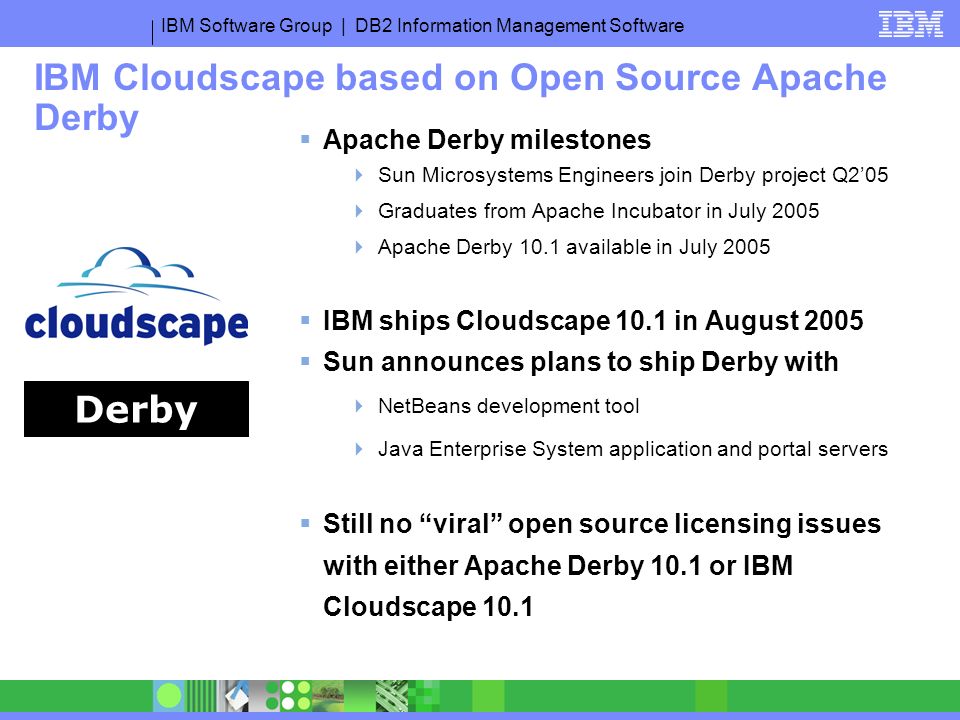Click 'Sun announces plans to ship Derby with'
The height and width of the screenshot is (720, 960).
click(580, 362)
